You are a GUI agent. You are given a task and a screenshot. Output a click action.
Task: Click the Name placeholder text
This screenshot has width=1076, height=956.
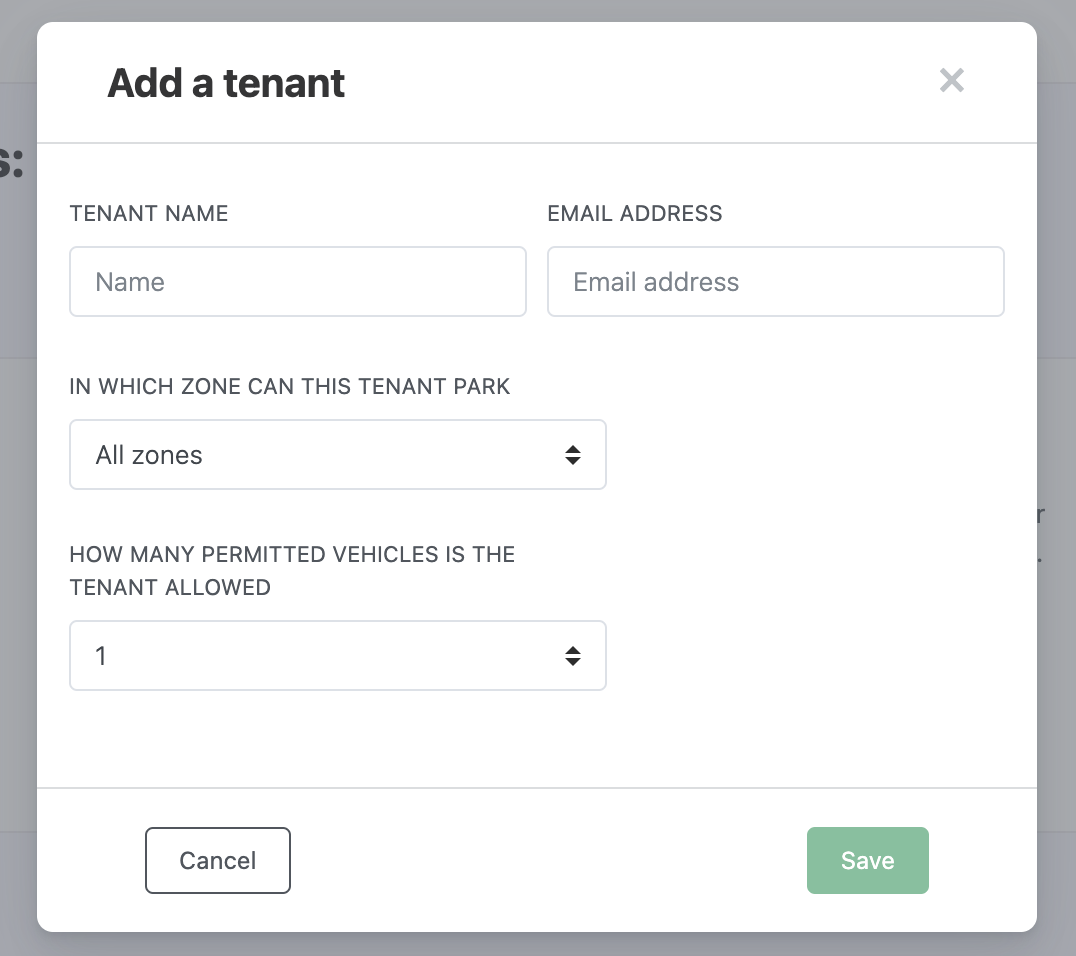(x=130, y=282)
